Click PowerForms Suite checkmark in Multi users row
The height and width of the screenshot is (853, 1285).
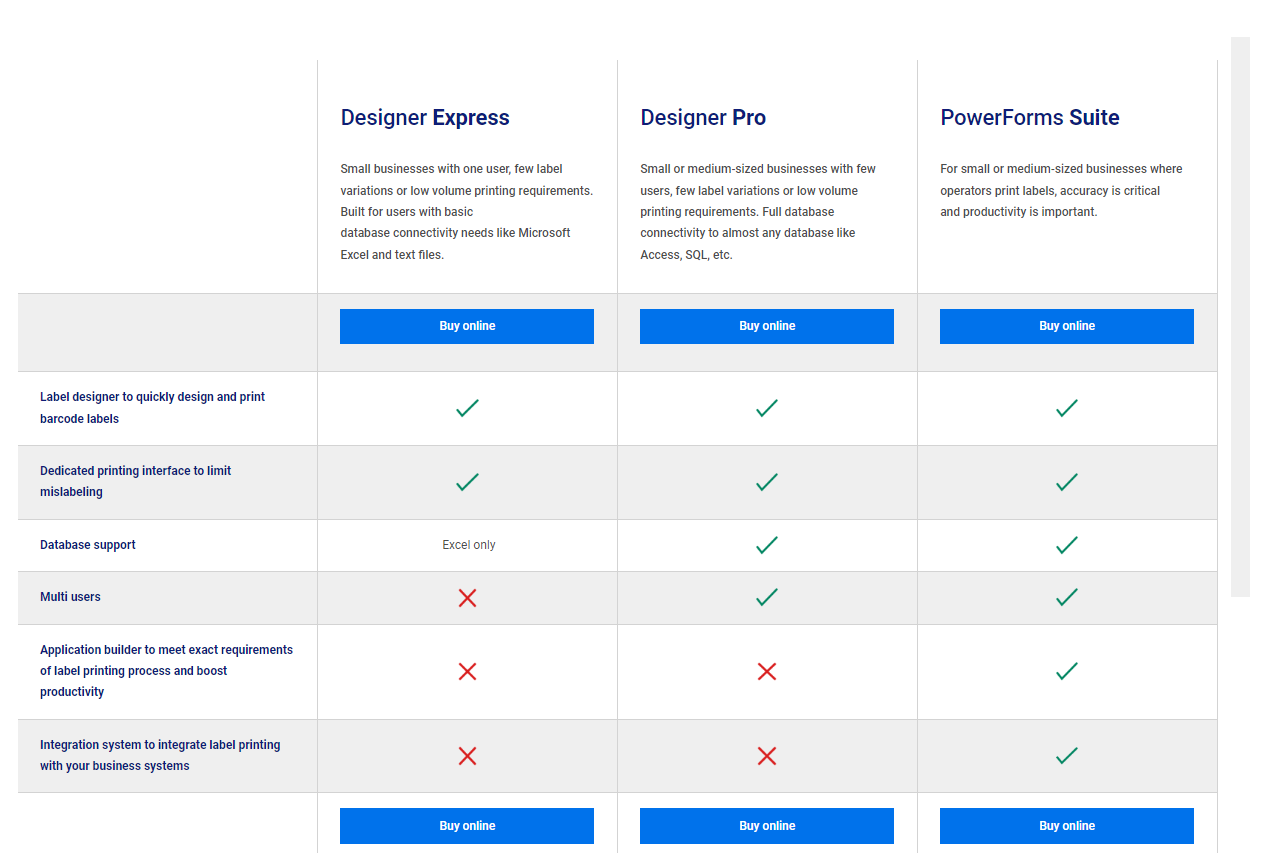point(1067,597)
